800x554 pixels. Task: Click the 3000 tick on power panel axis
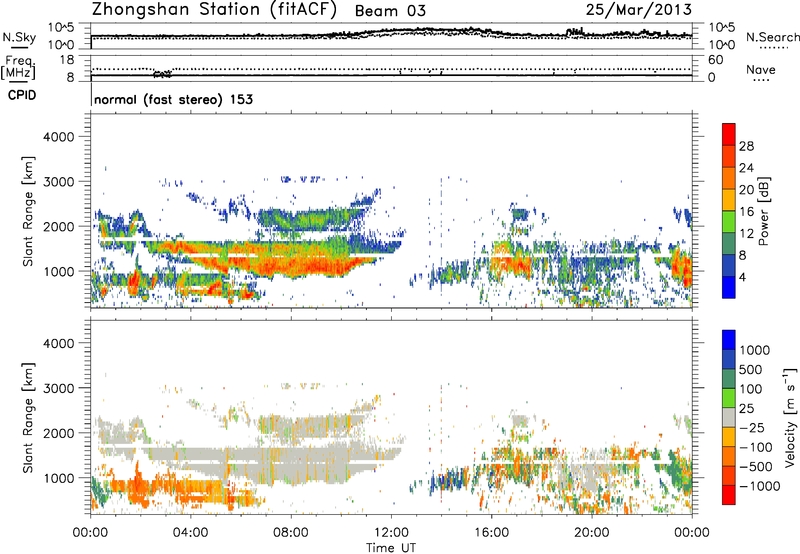coord(58,182)
